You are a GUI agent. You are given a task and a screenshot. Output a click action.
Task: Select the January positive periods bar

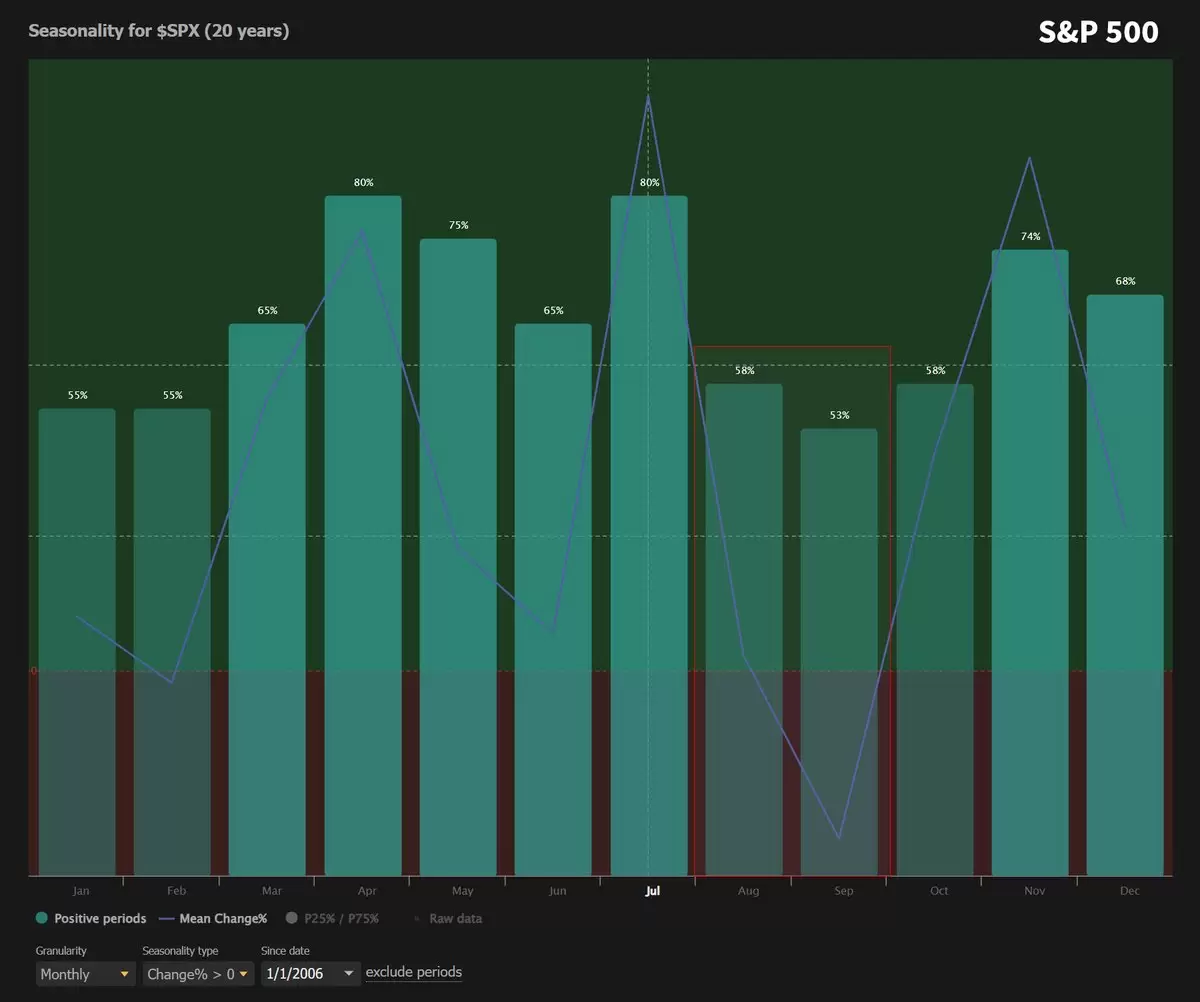click(77, 642)
